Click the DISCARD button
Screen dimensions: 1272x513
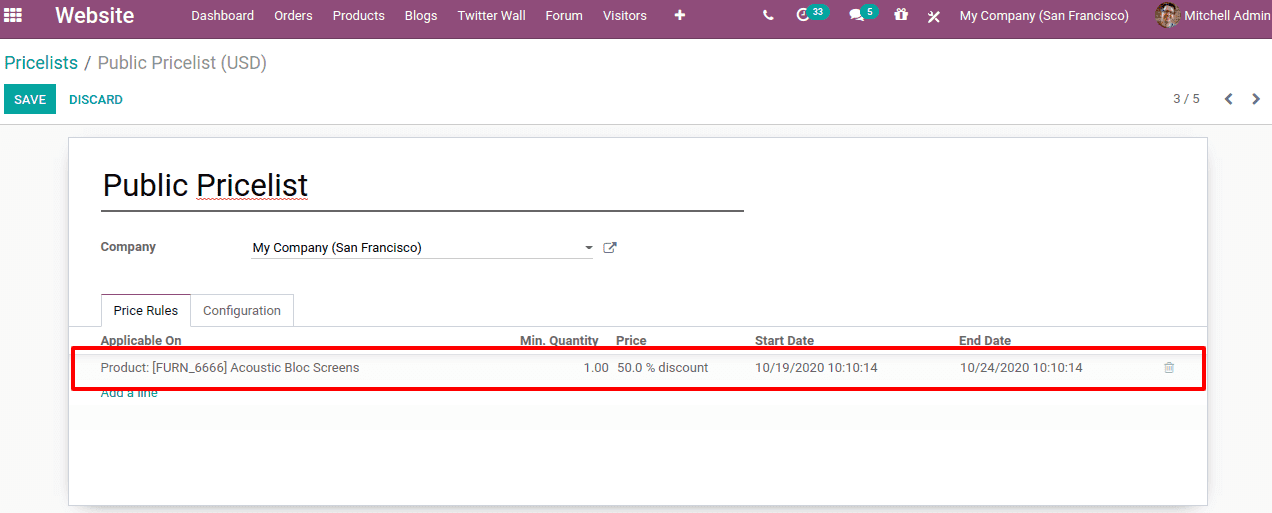(x=96, y=100)
